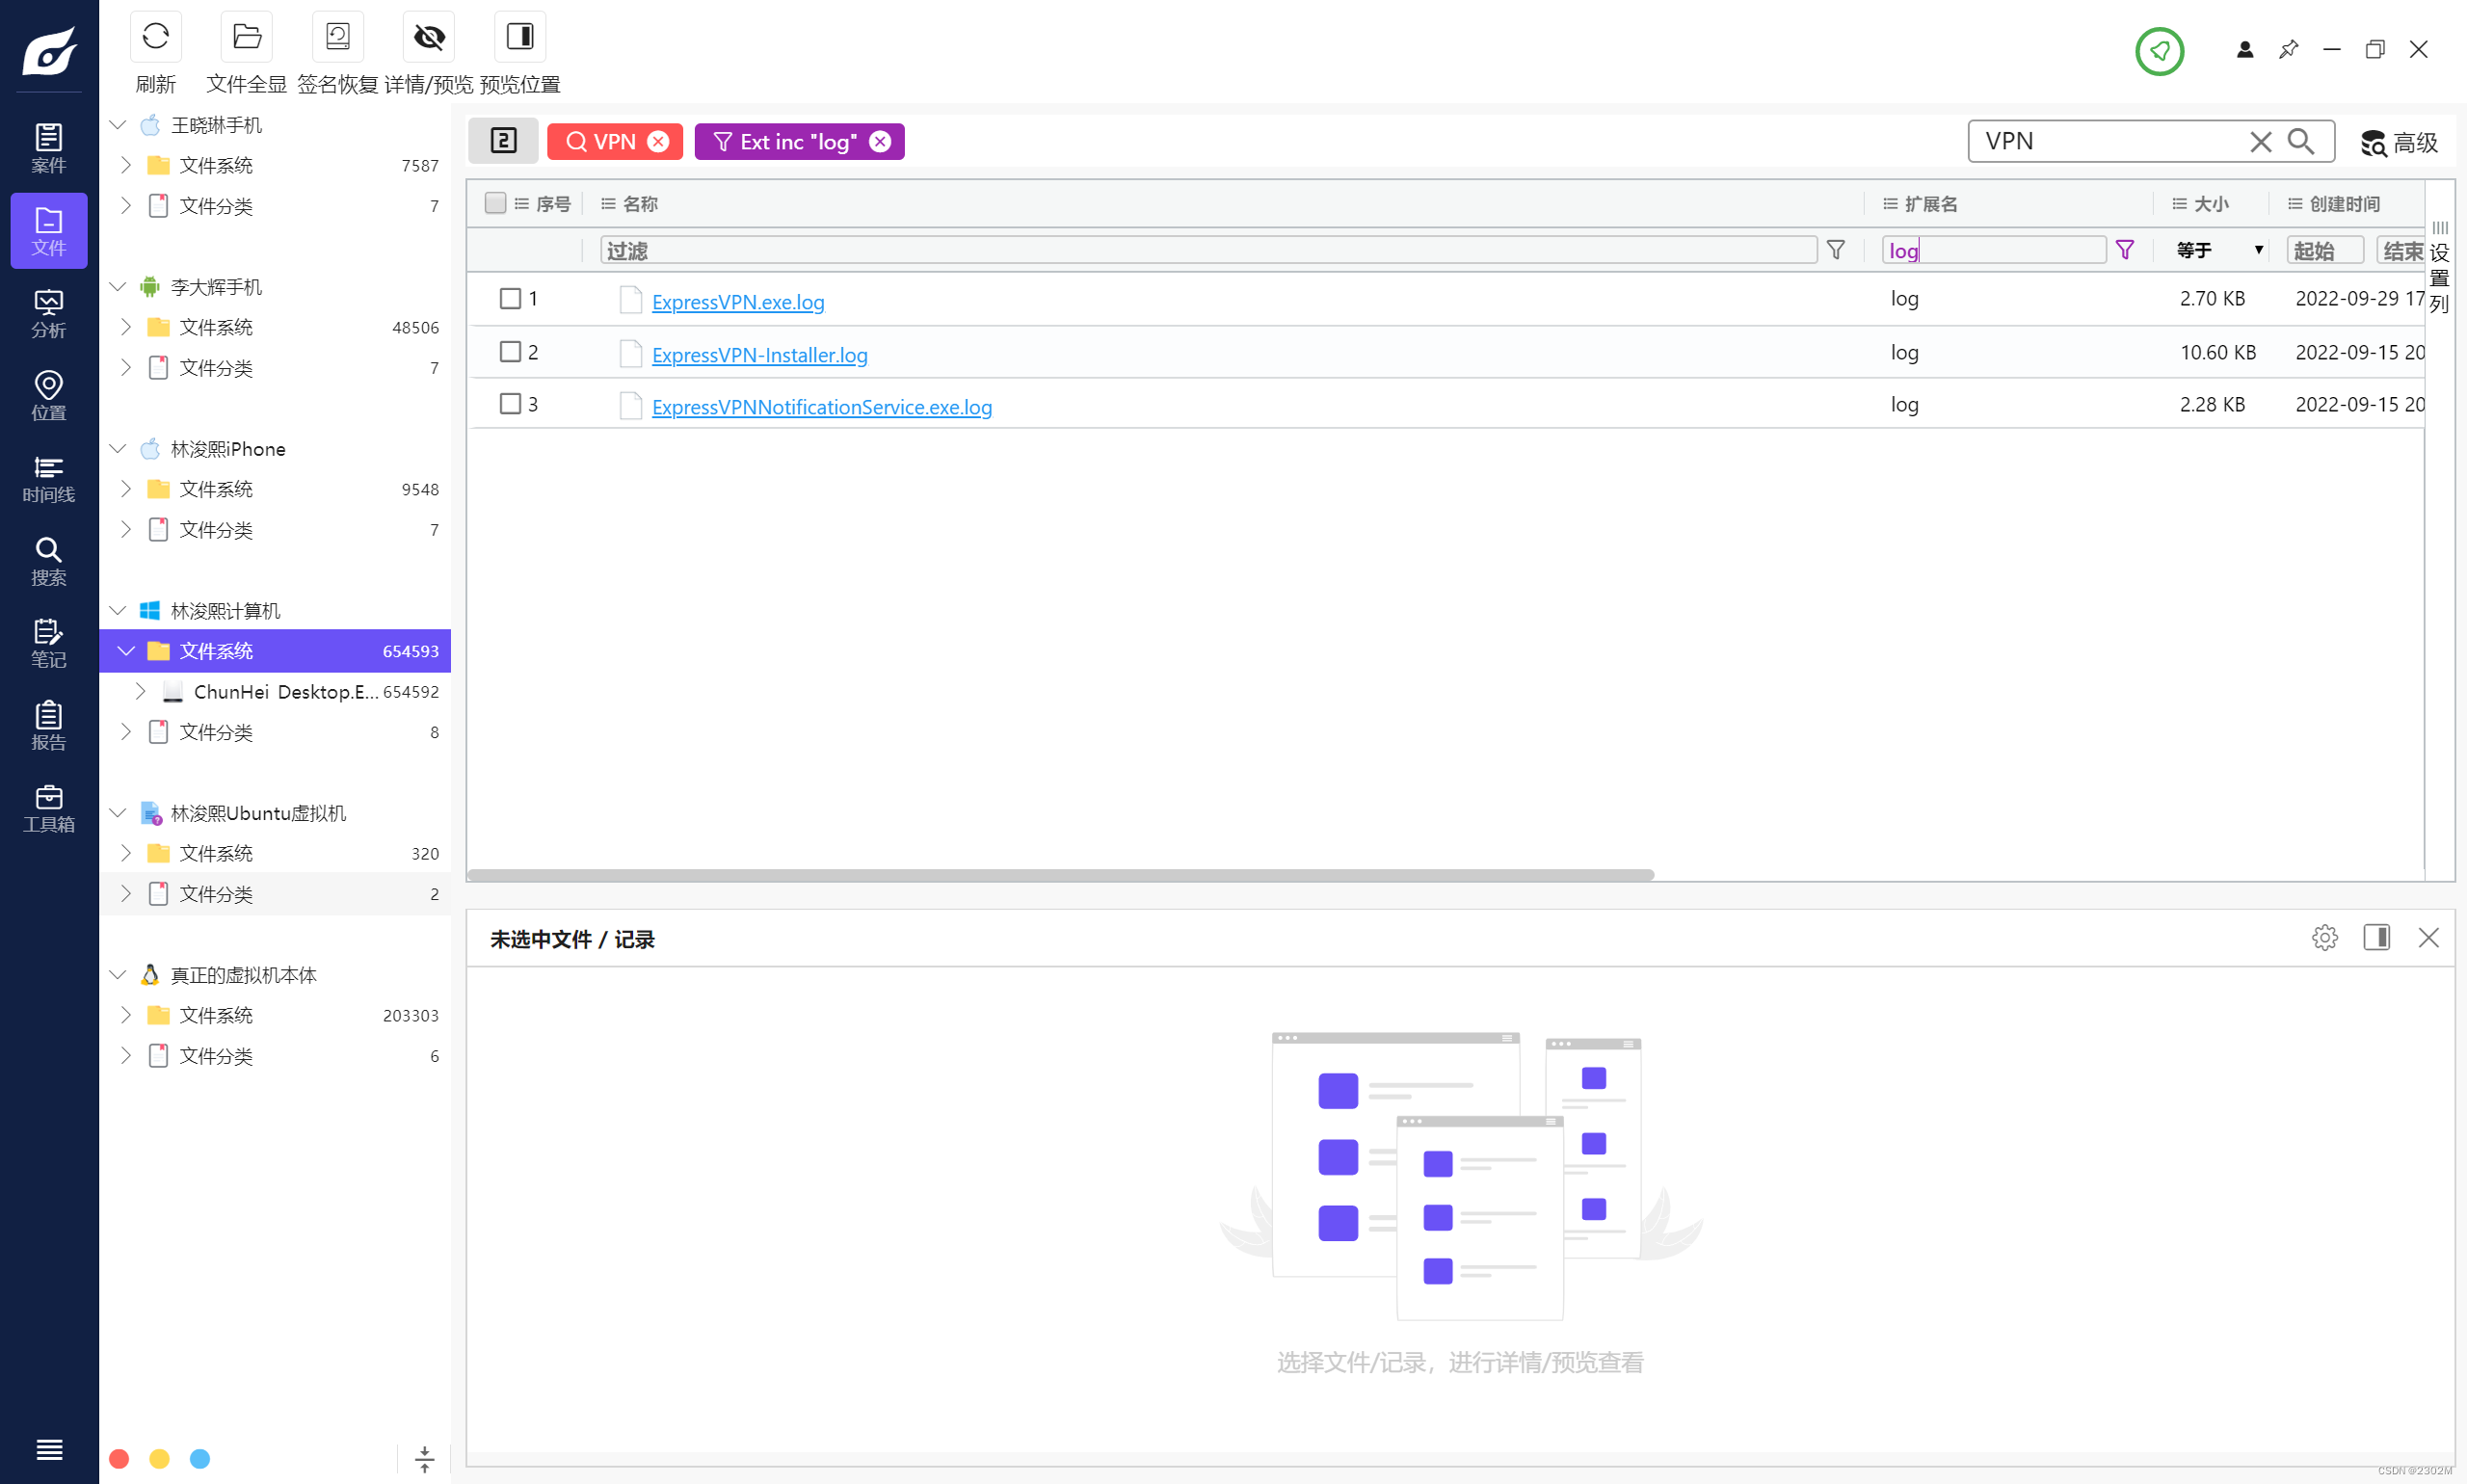Open the 时间线 timeline sidebar icon
The height and width of the screenshot is (1484, 2467).
pyautogui.click(x=48, y=478)
